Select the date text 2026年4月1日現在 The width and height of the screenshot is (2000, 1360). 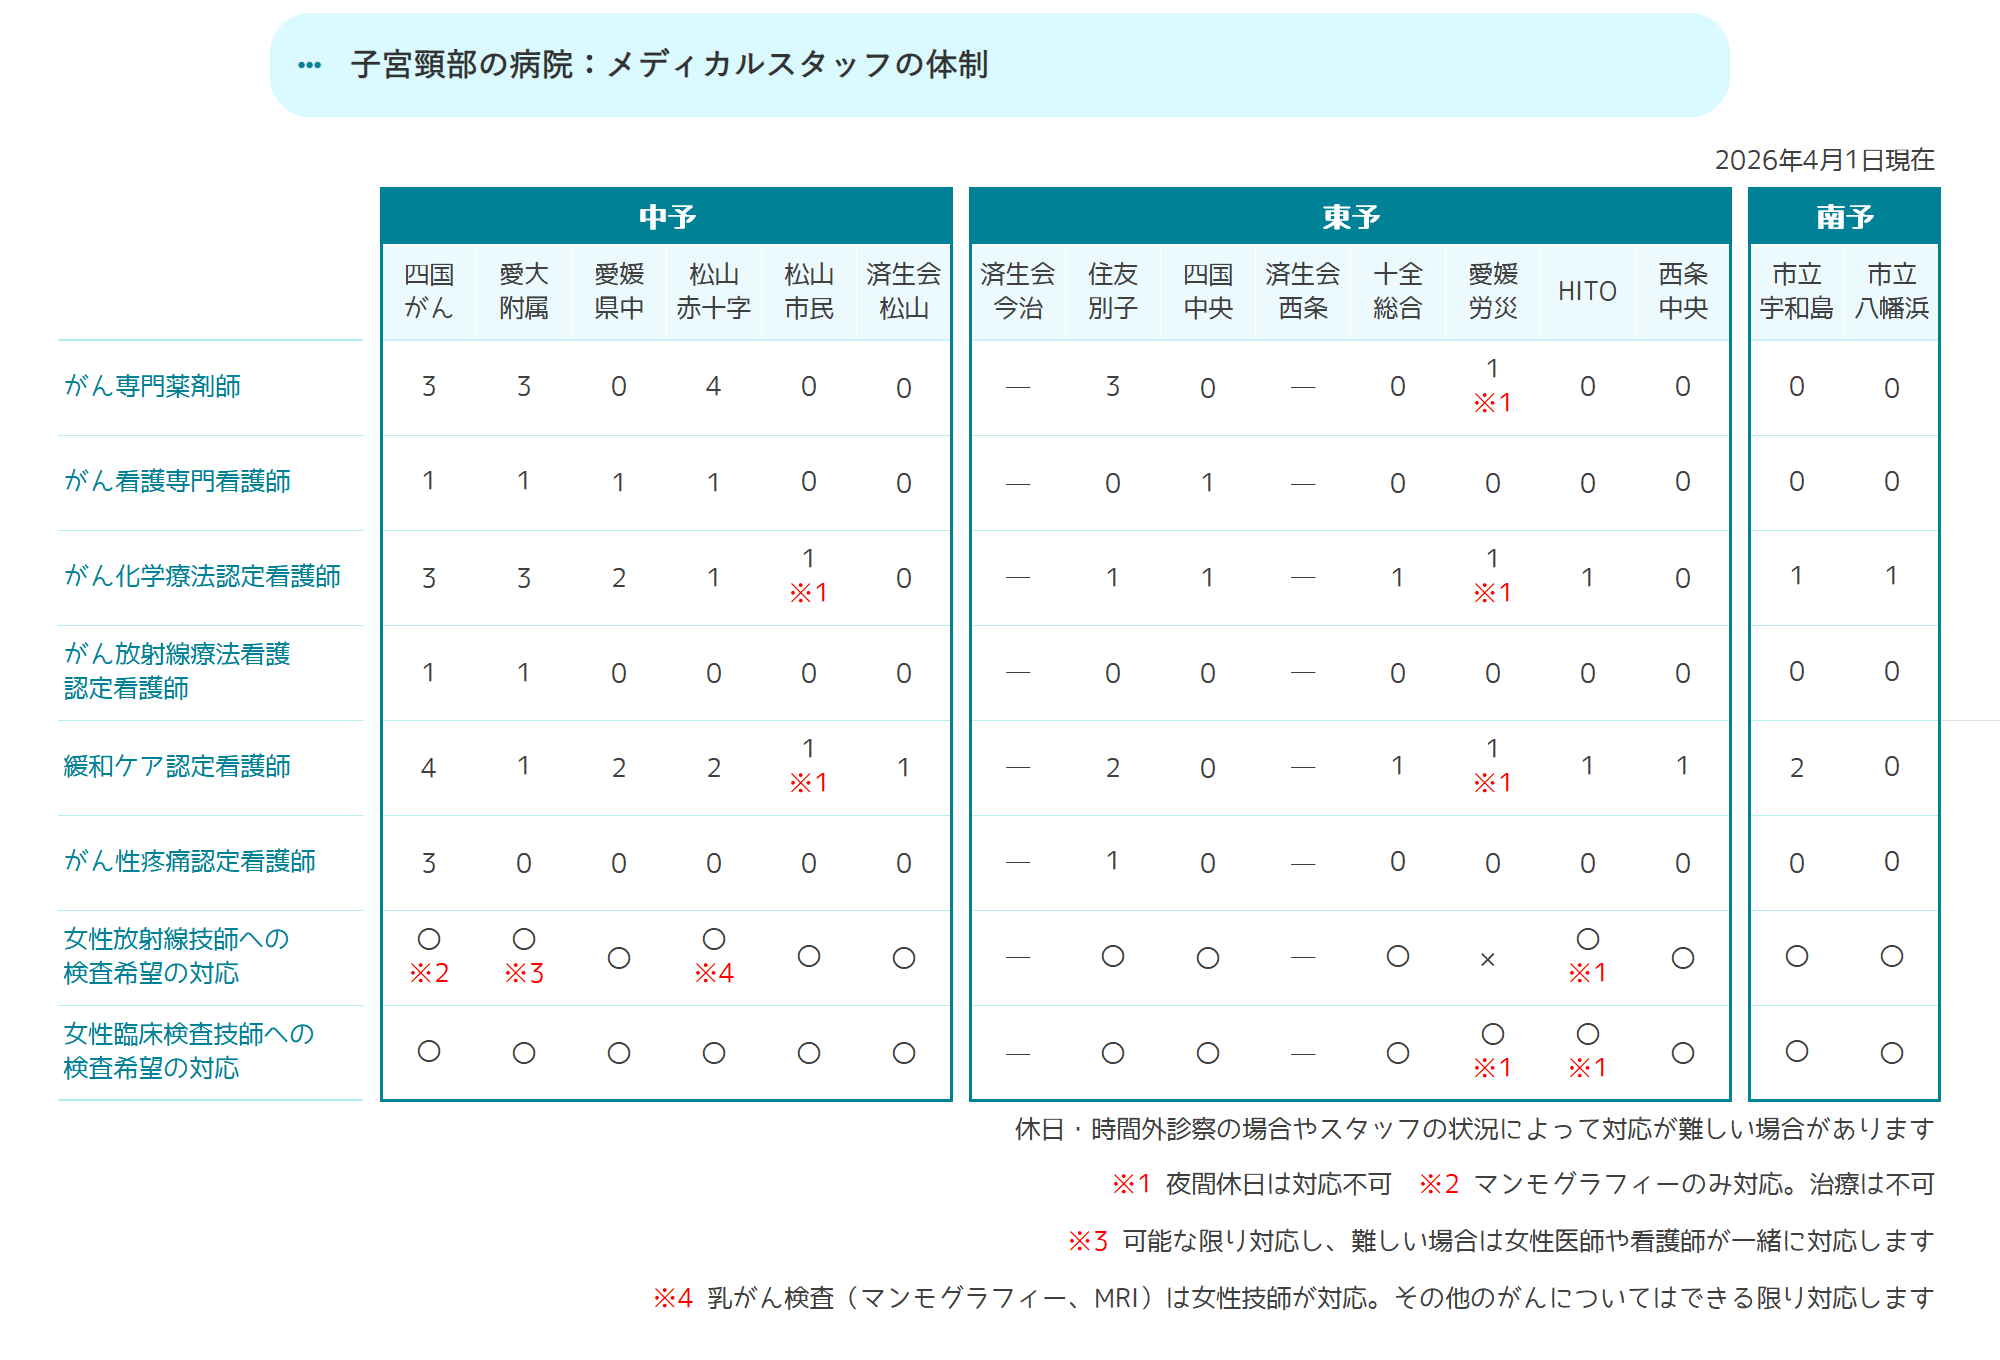point(1824,160)
